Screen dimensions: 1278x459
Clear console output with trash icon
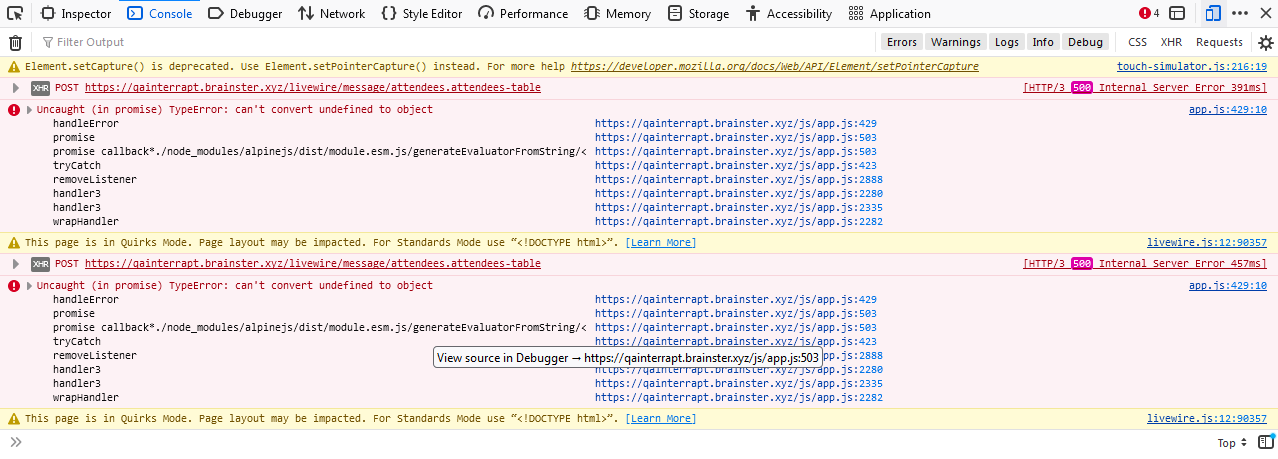[15, 42]
